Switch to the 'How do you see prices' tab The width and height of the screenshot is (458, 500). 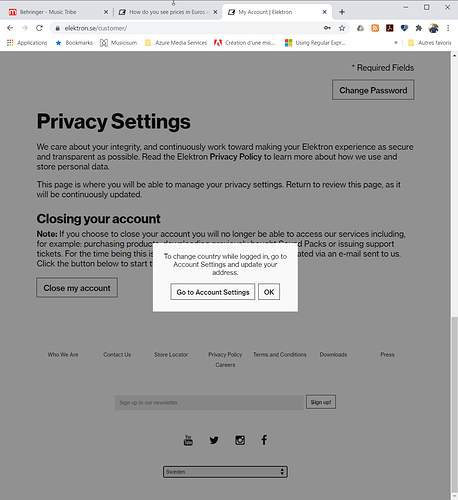(x=168, y=12)
